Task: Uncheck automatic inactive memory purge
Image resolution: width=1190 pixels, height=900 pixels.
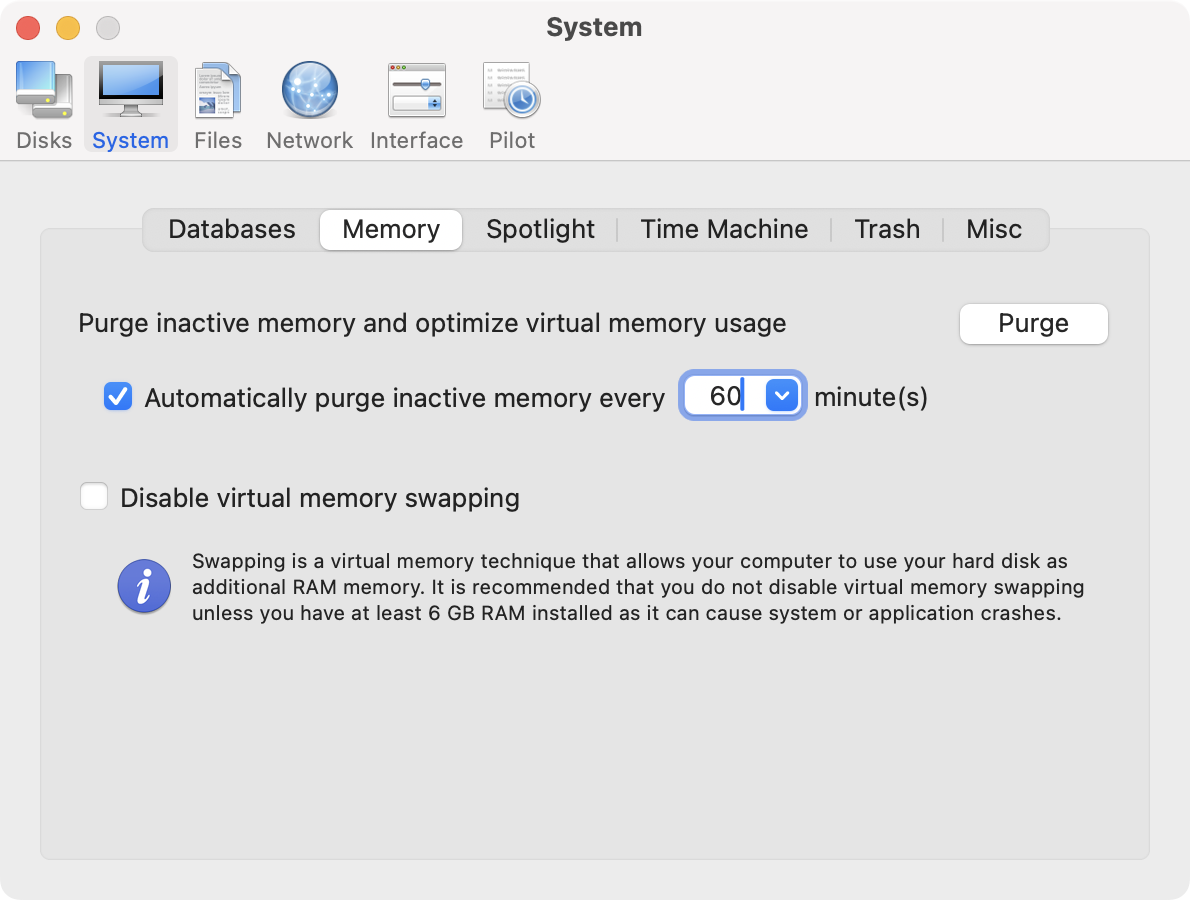Action: (118, 397)
